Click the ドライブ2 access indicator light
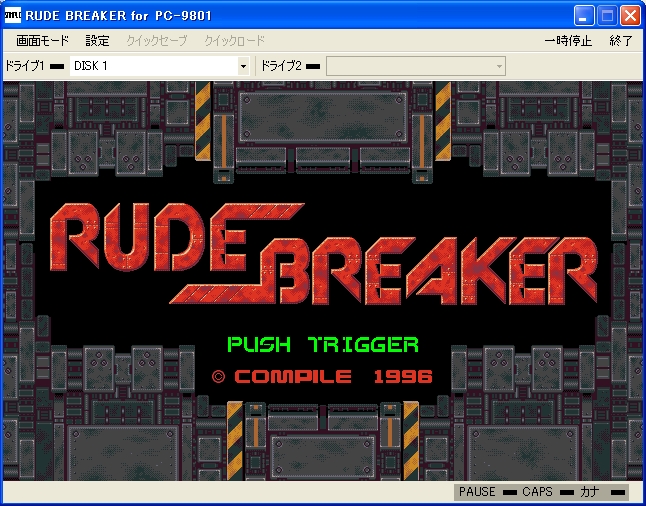 (x=313, y=66)
